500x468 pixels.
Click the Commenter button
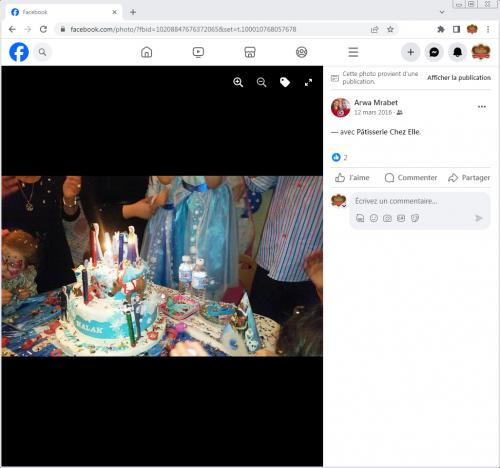411,178
